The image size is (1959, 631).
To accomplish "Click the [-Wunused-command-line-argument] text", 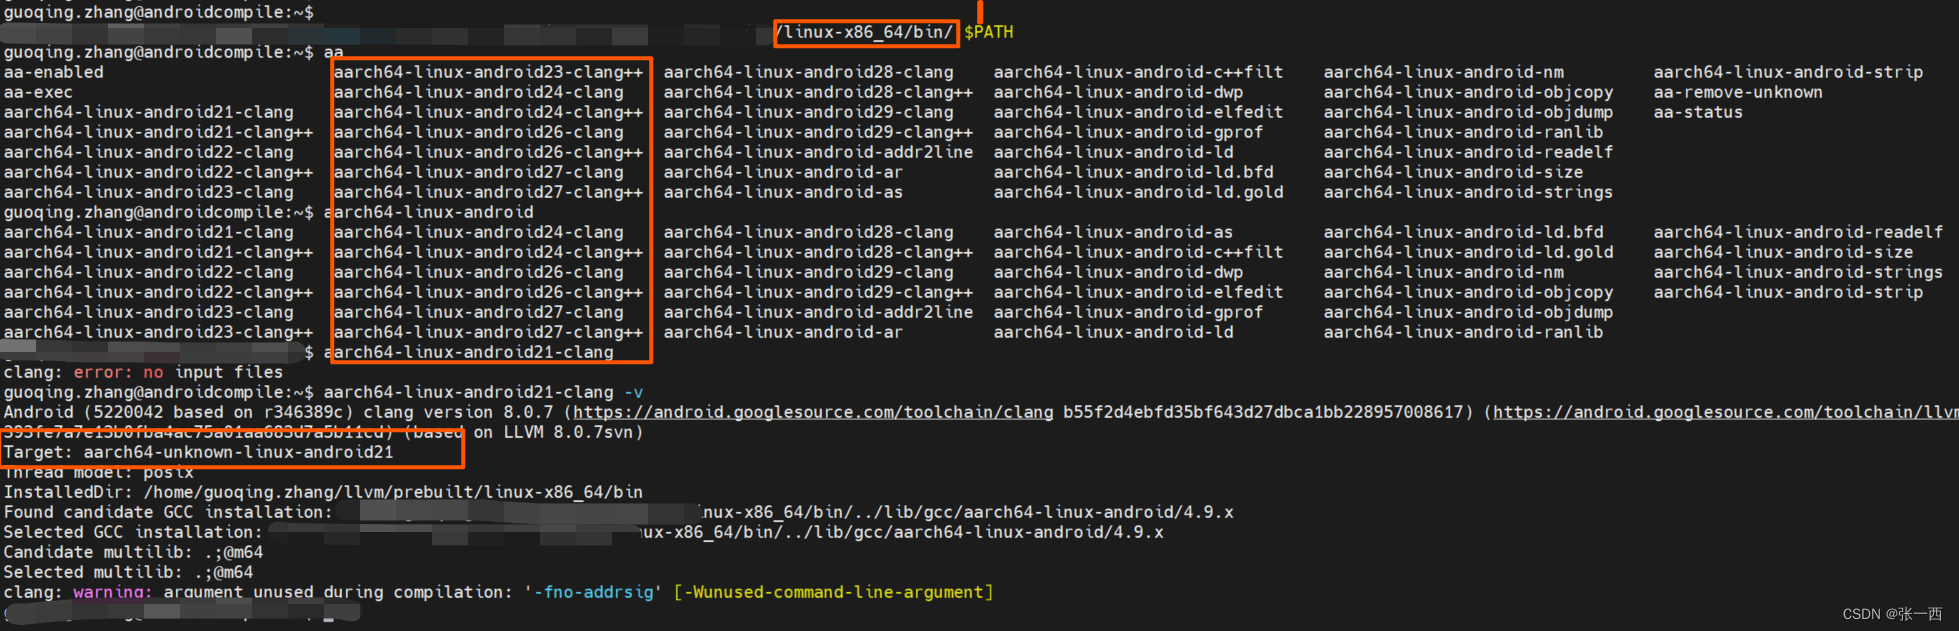I will click(833, 592).
